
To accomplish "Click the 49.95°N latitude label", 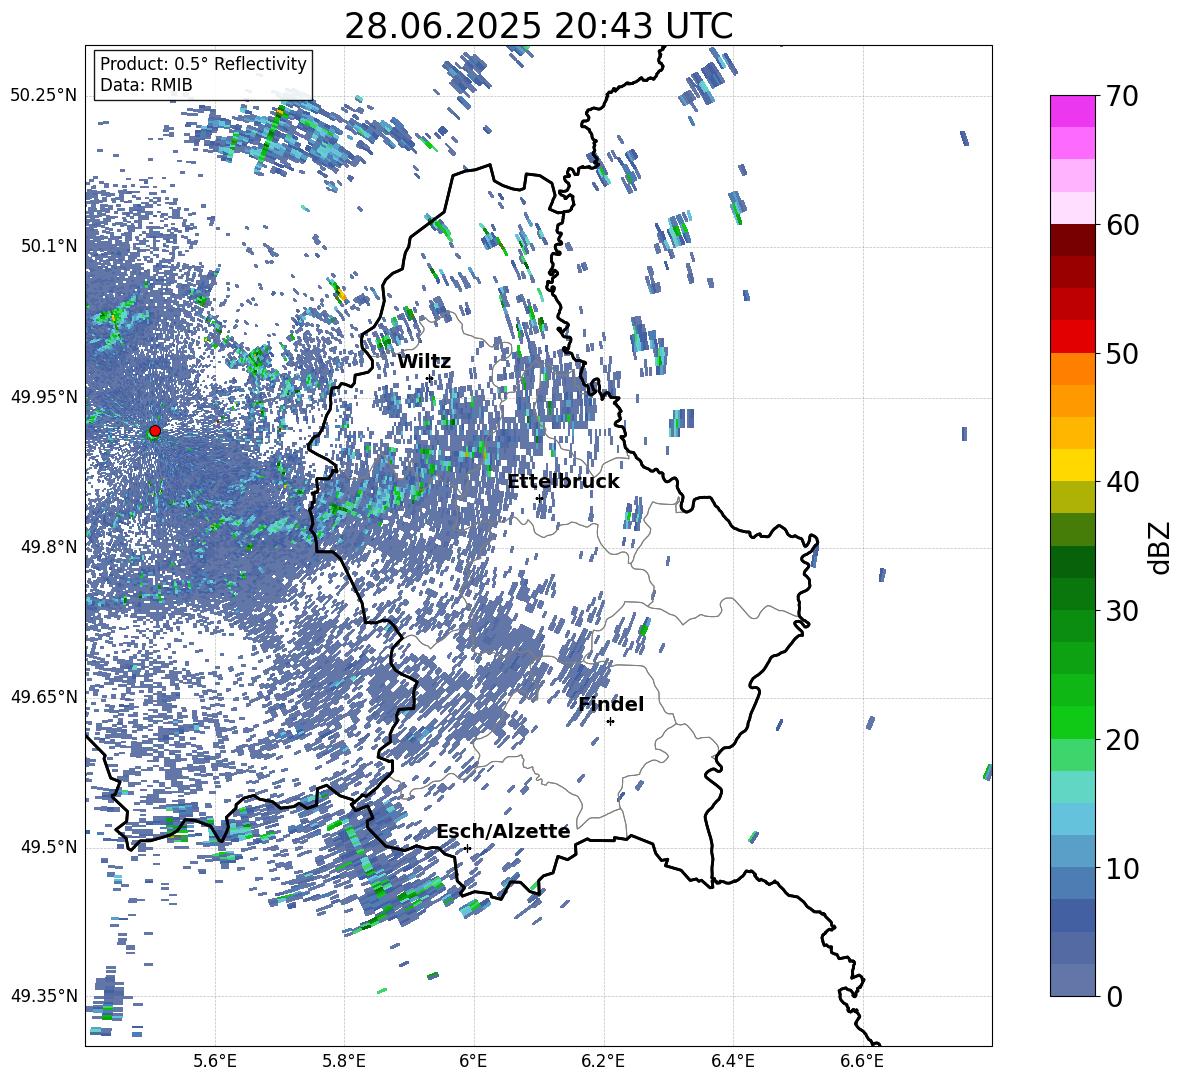I will [x=44, y=396].
